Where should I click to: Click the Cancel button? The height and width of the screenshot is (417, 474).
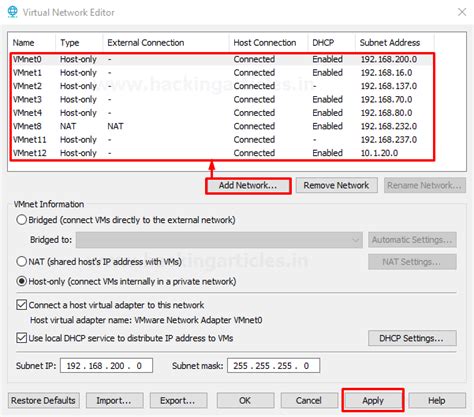point(309,400)
